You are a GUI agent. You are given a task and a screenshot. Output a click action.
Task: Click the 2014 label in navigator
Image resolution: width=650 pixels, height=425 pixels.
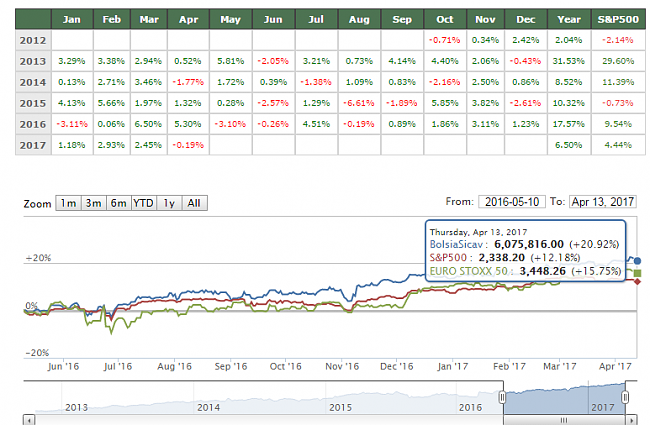click(x=209, y=408)
